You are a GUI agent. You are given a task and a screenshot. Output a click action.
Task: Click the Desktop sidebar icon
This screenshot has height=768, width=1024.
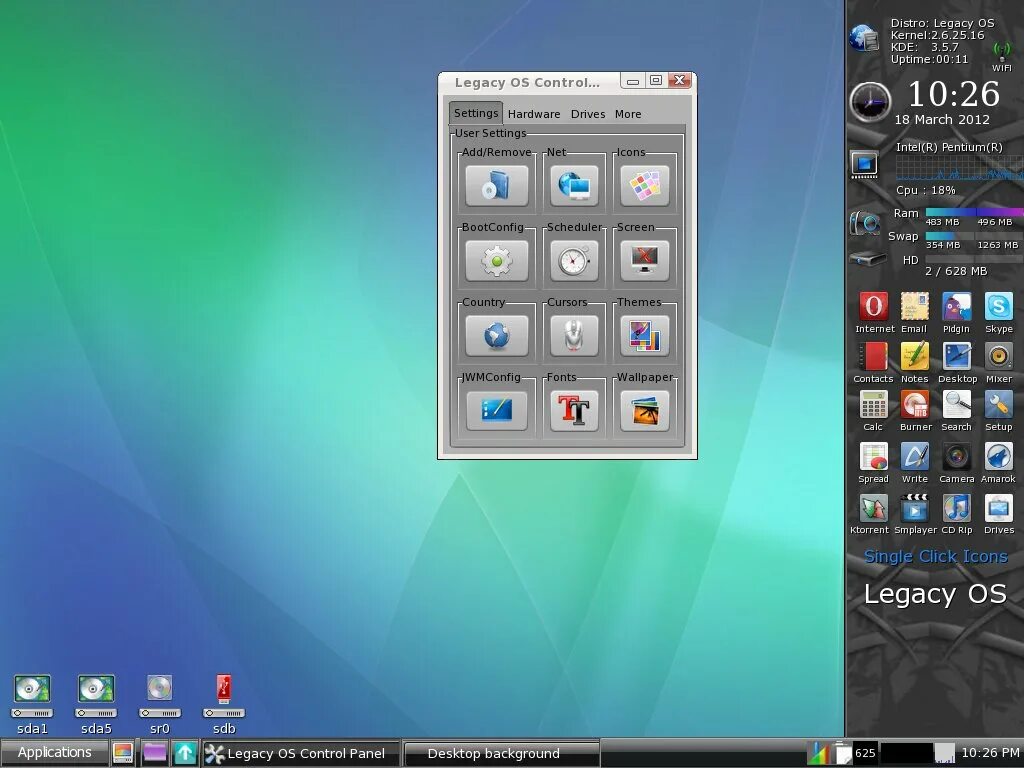coord(957,357)
